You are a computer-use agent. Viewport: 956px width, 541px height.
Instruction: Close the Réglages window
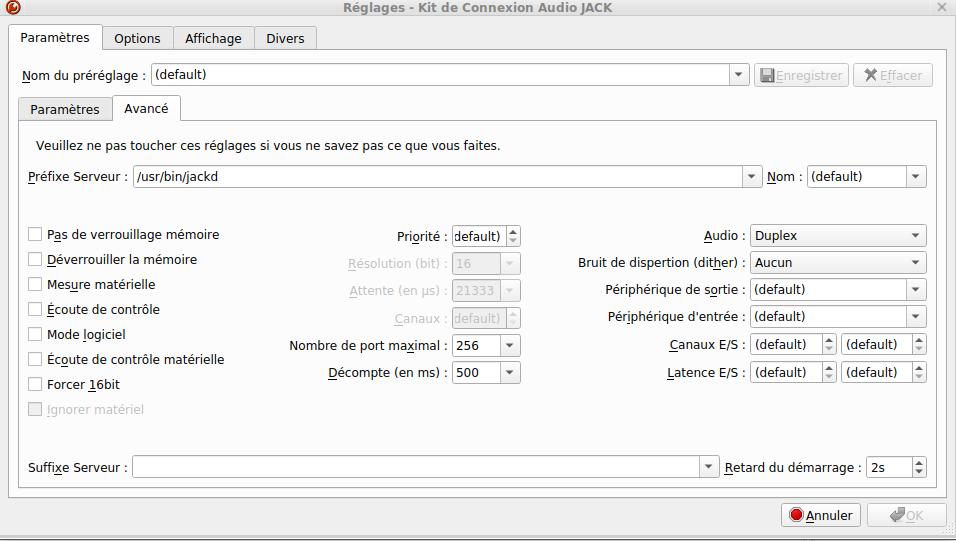[941, 7]
